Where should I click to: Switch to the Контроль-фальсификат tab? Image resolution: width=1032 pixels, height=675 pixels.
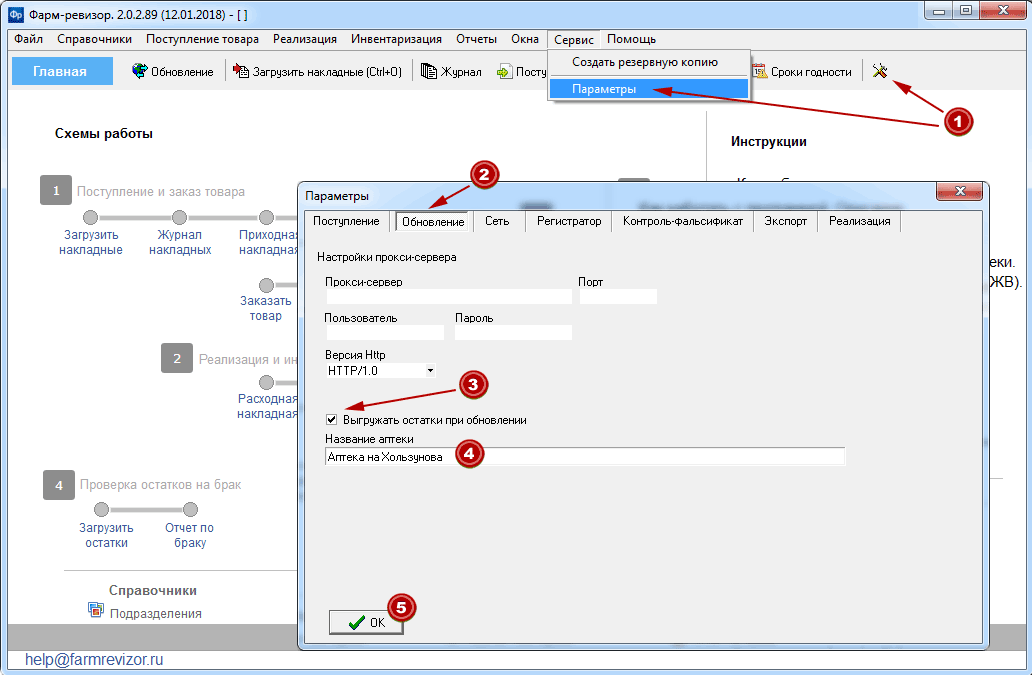pyautogui.click(x=683, y=221)
